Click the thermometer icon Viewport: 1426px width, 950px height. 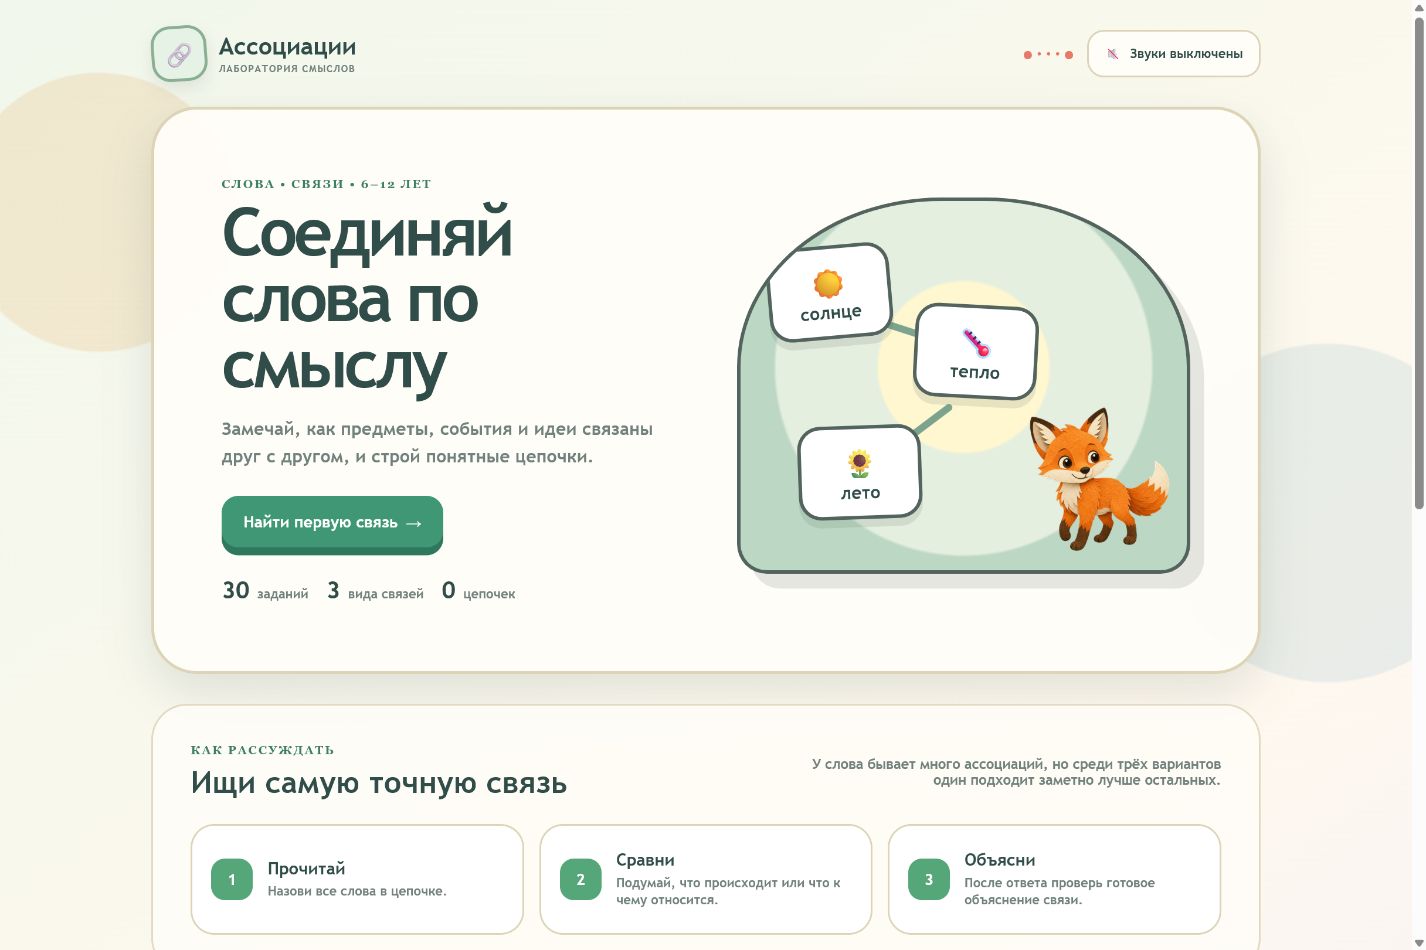(976, 343)
